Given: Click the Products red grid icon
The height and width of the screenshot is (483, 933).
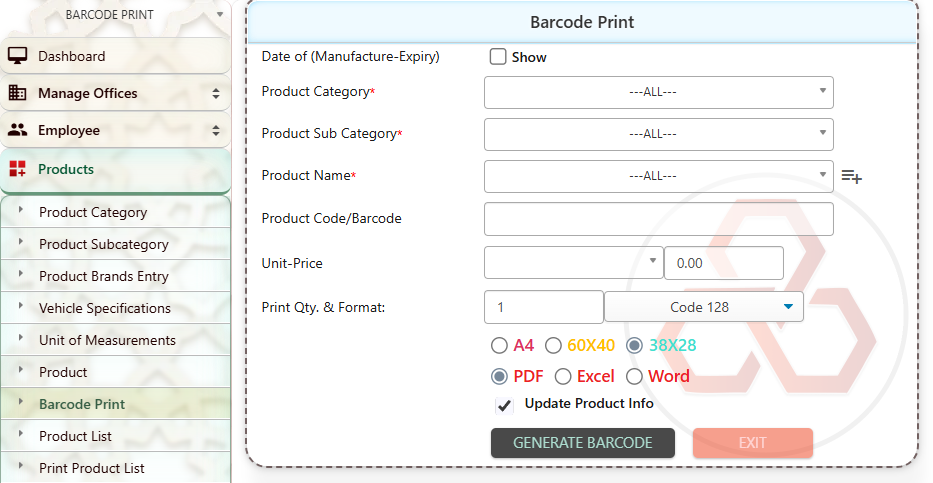Looking at the screenshot, I should (17, 169).
